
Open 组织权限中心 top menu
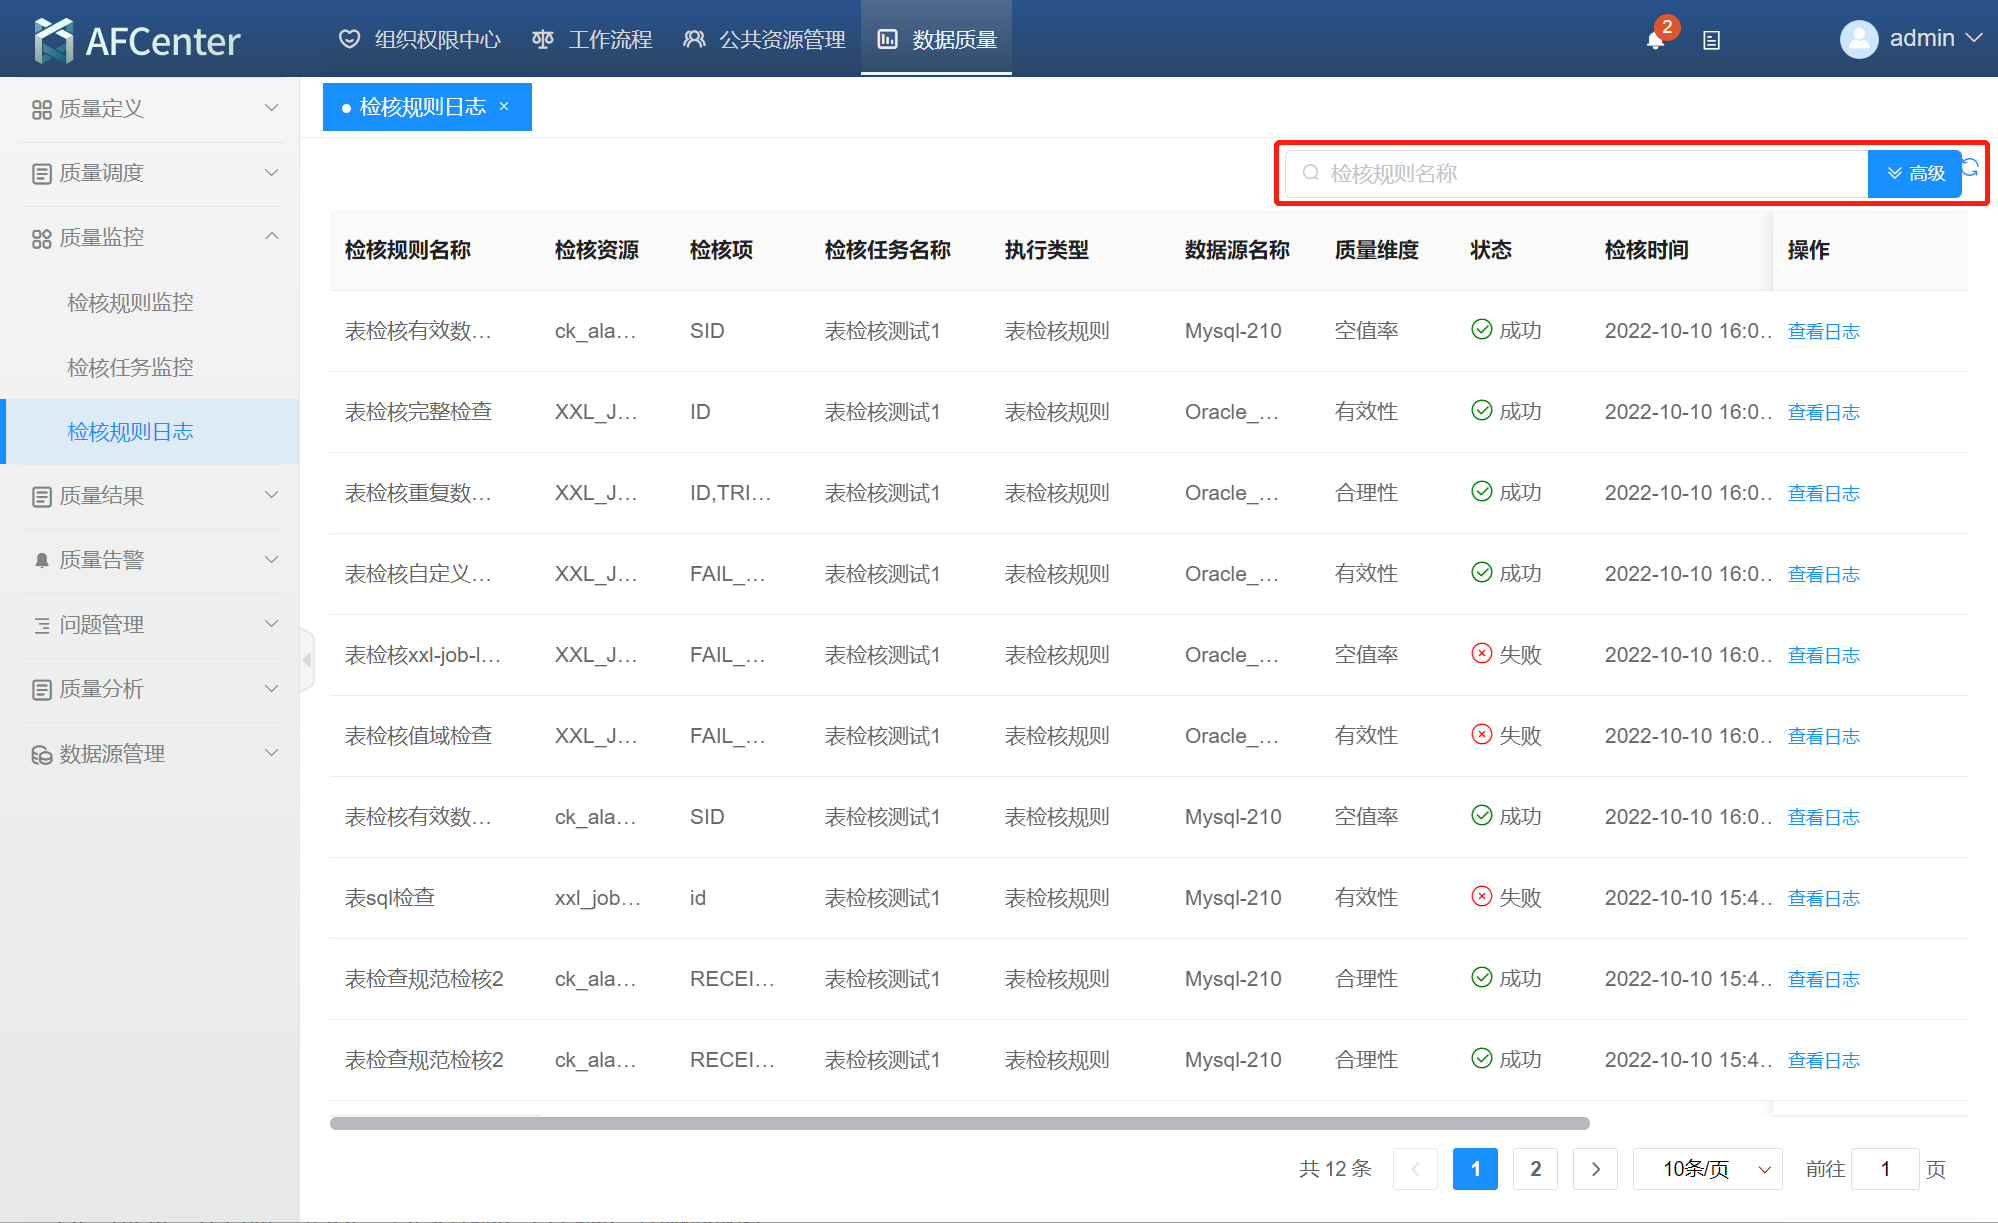point(420,40)
